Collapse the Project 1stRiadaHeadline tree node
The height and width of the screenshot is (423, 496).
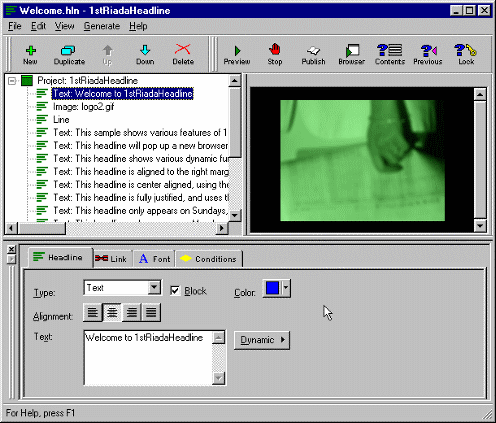tap(12, 81)
